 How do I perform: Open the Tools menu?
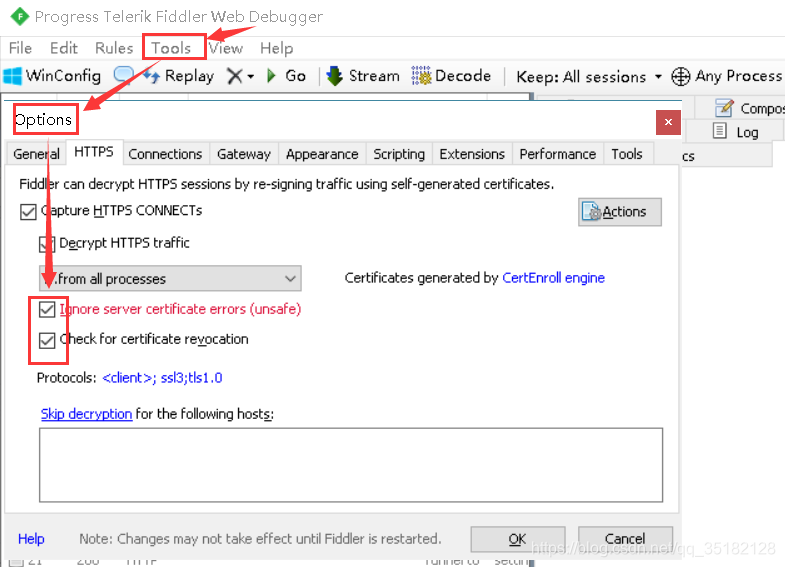click(x=171, y=48)
